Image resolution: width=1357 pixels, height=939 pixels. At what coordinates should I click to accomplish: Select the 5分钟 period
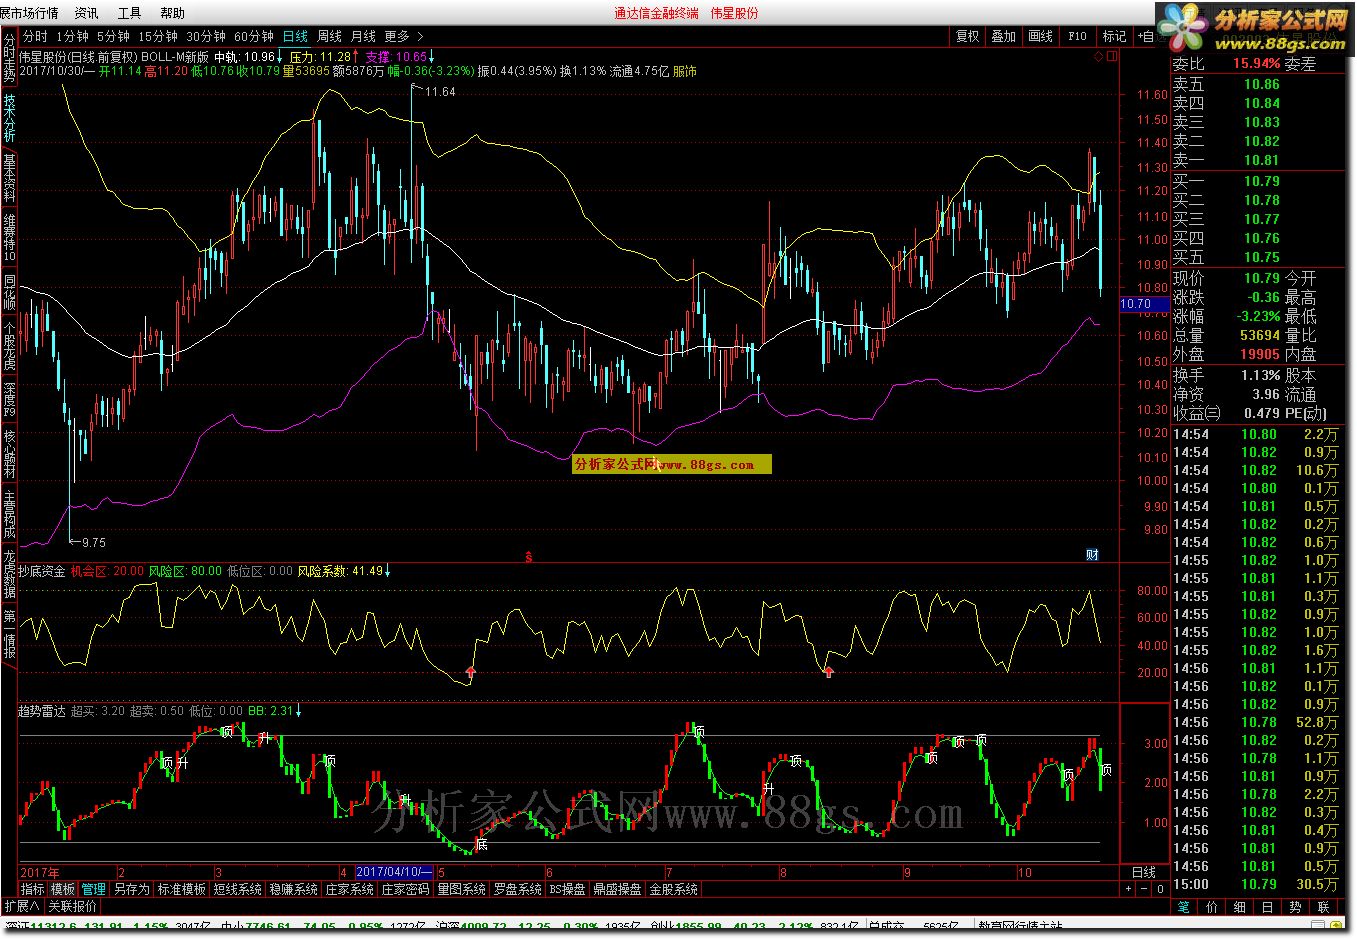(x=113, y=36)
